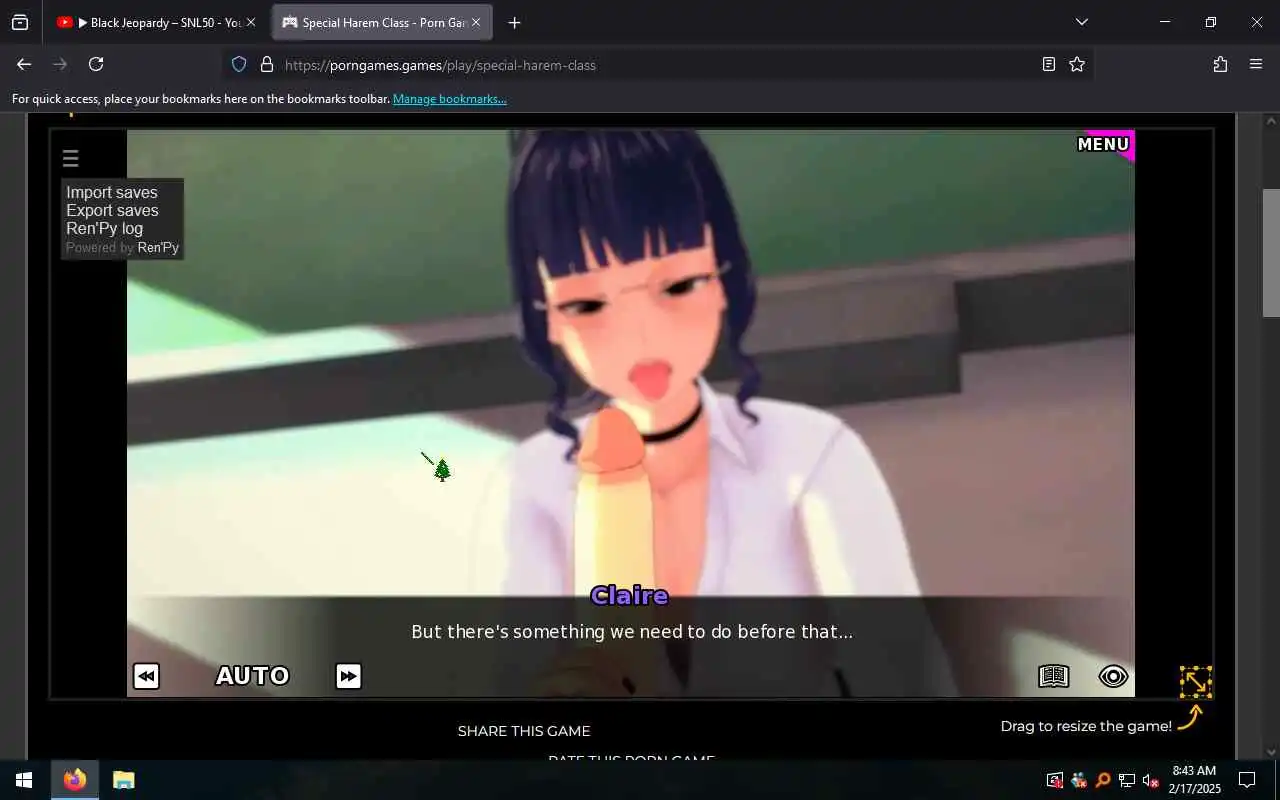Click Firefox in the taskbar

point(75,780)
